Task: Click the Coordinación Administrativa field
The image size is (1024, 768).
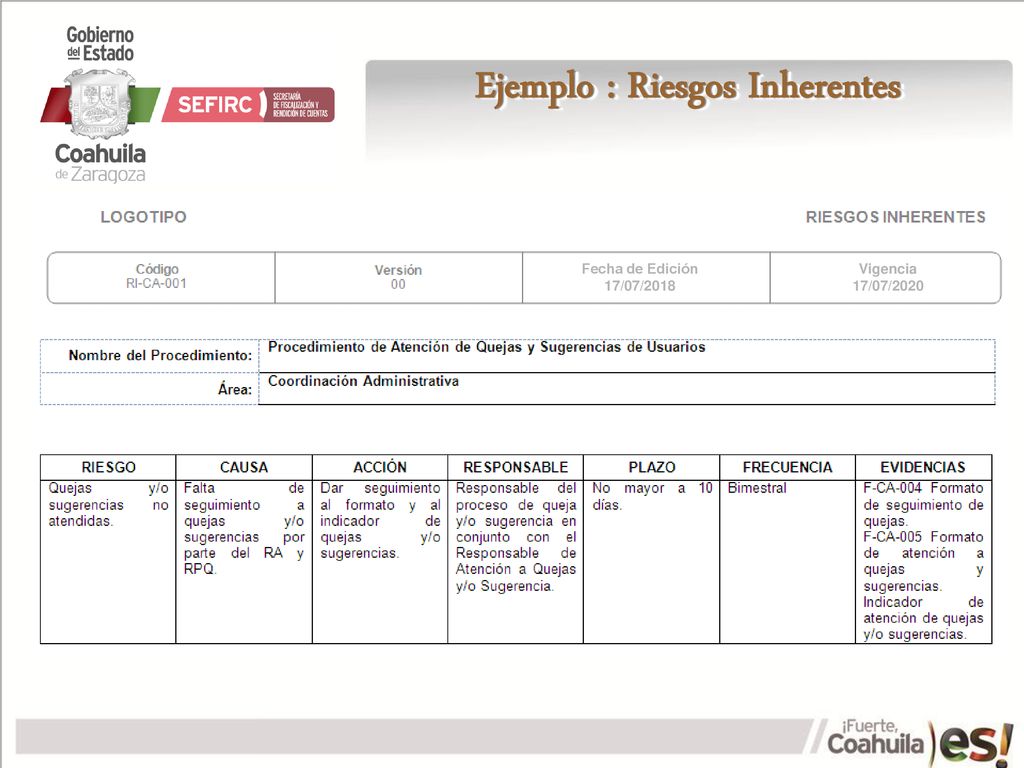Action: [626, 389]
